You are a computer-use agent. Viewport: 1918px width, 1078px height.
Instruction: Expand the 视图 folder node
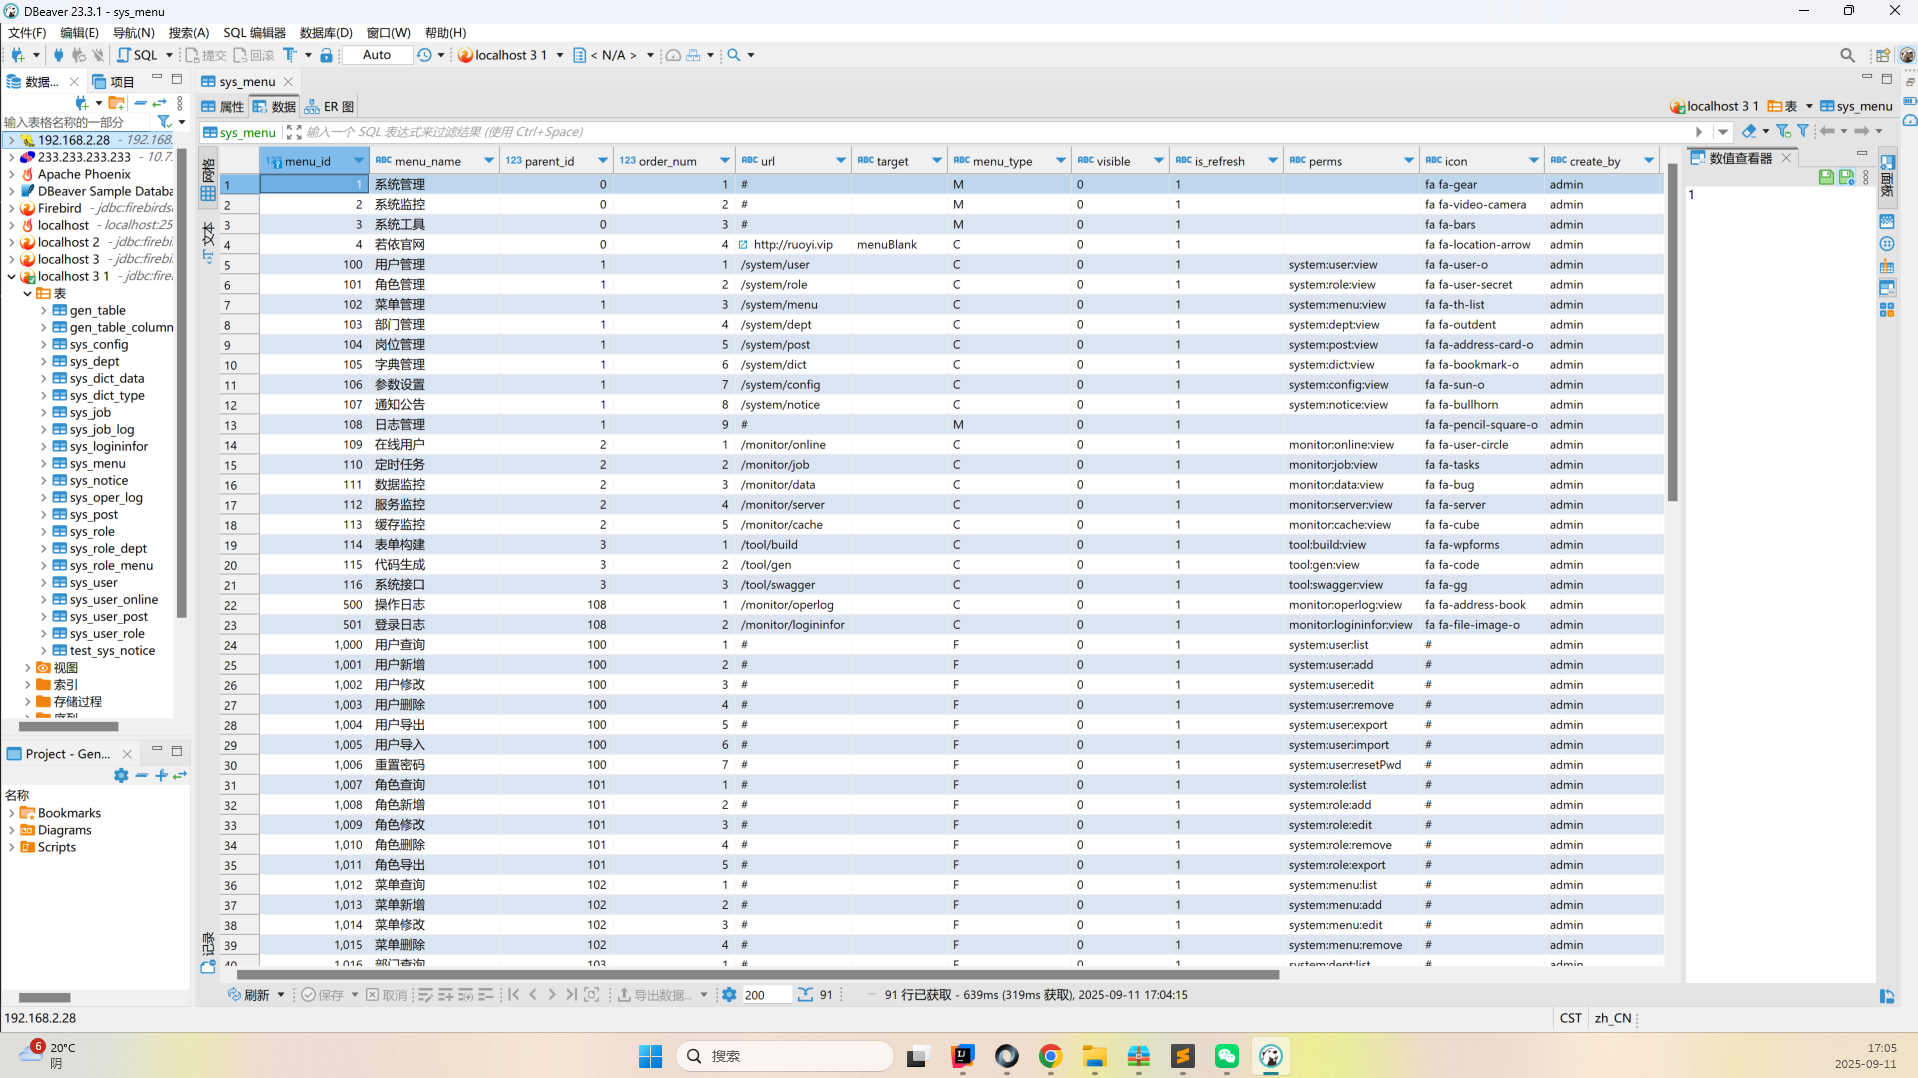pyautogui.click(x=27, y=668)
